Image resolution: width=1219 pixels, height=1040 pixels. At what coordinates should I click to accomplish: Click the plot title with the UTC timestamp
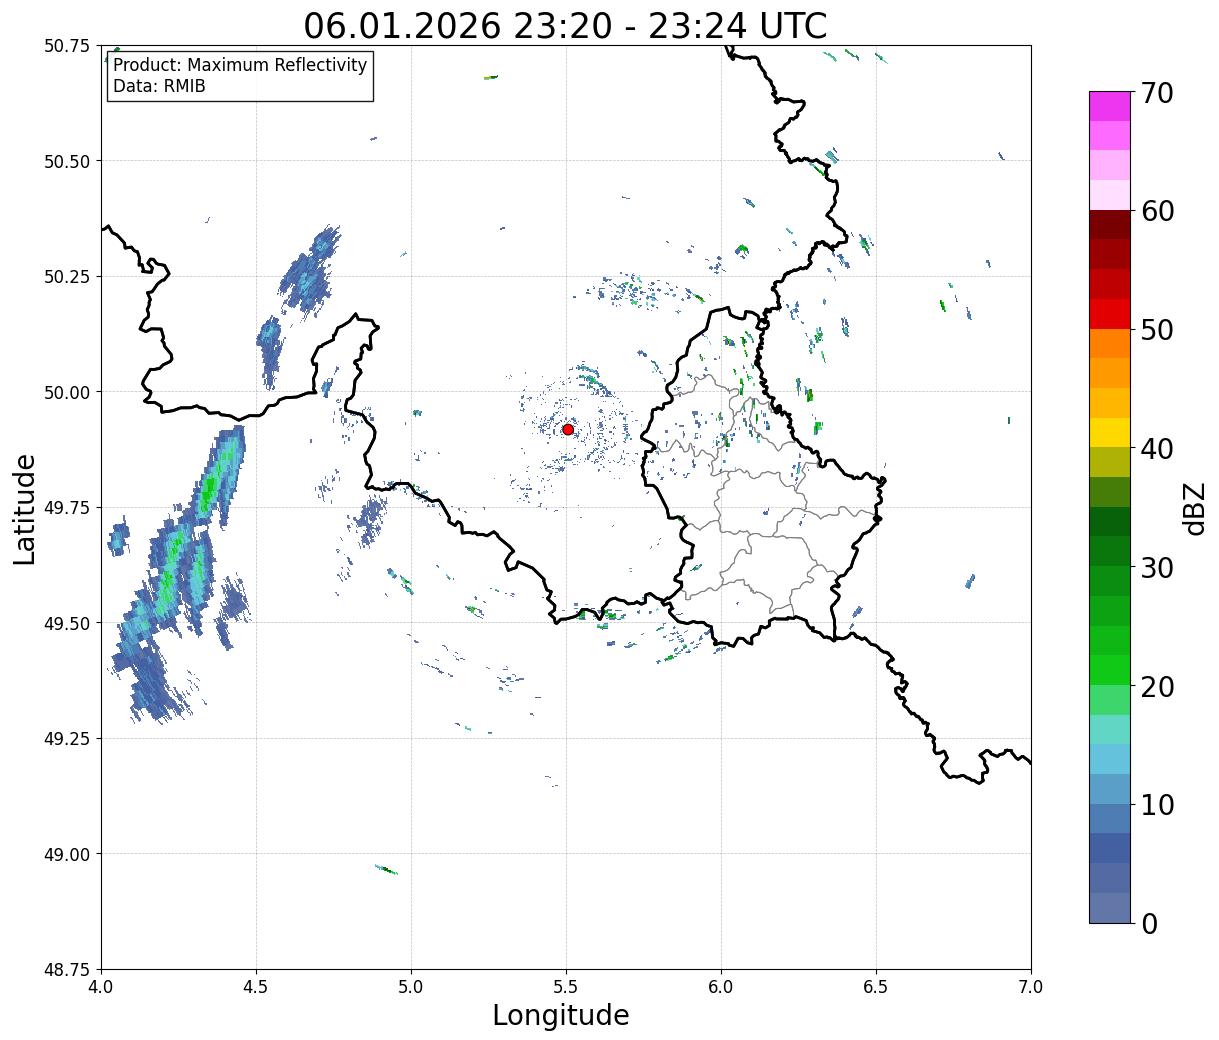tap(565, 25)
